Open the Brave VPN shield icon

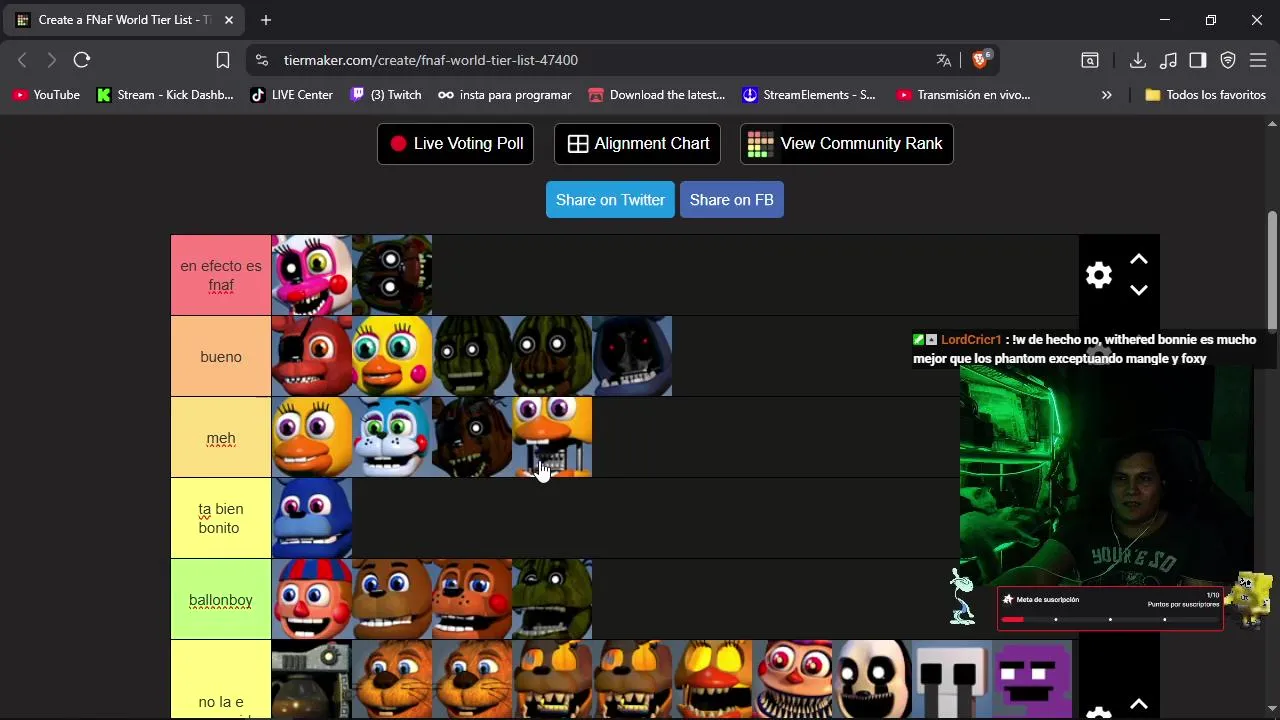pyautogui.click(x=1228, y=60)
